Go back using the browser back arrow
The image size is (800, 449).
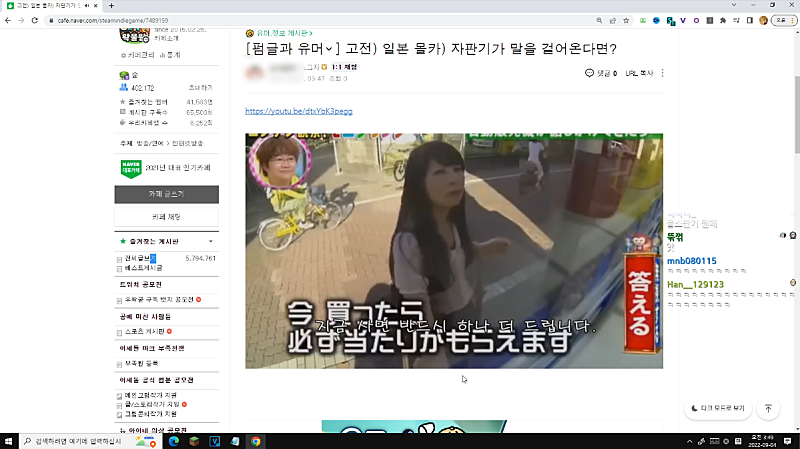(x=8, y=20)
